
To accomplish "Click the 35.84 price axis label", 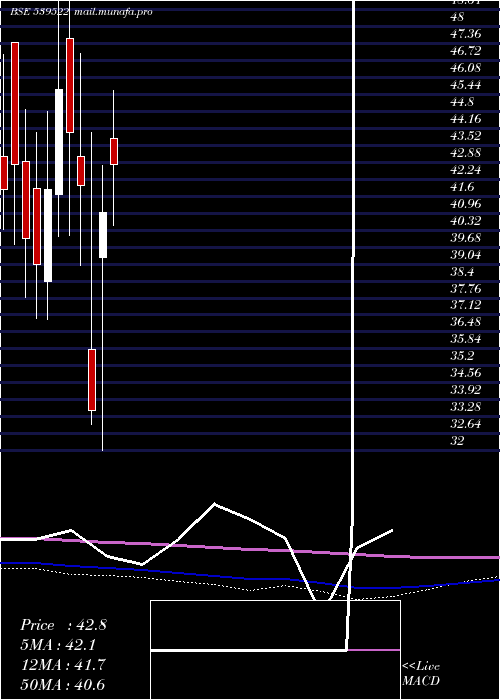I will (466, 339).
